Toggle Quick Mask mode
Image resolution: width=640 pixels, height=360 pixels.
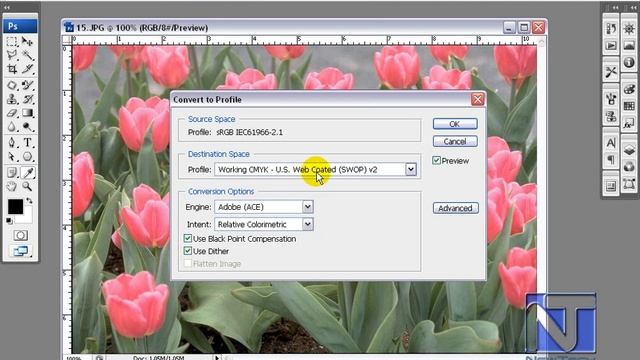[x=20, y=235]
